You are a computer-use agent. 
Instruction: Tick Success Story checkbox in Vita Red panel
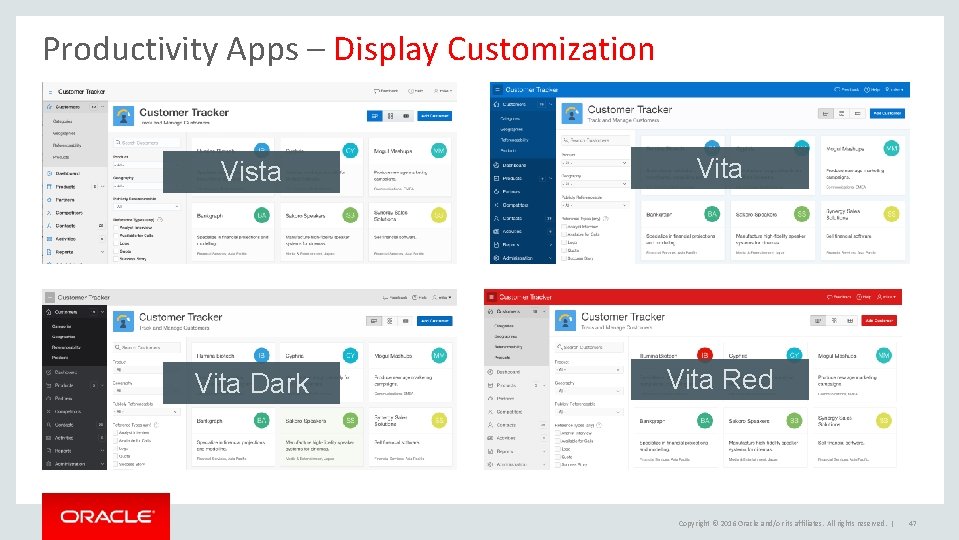pyautogui.click(x=558, y=465)
